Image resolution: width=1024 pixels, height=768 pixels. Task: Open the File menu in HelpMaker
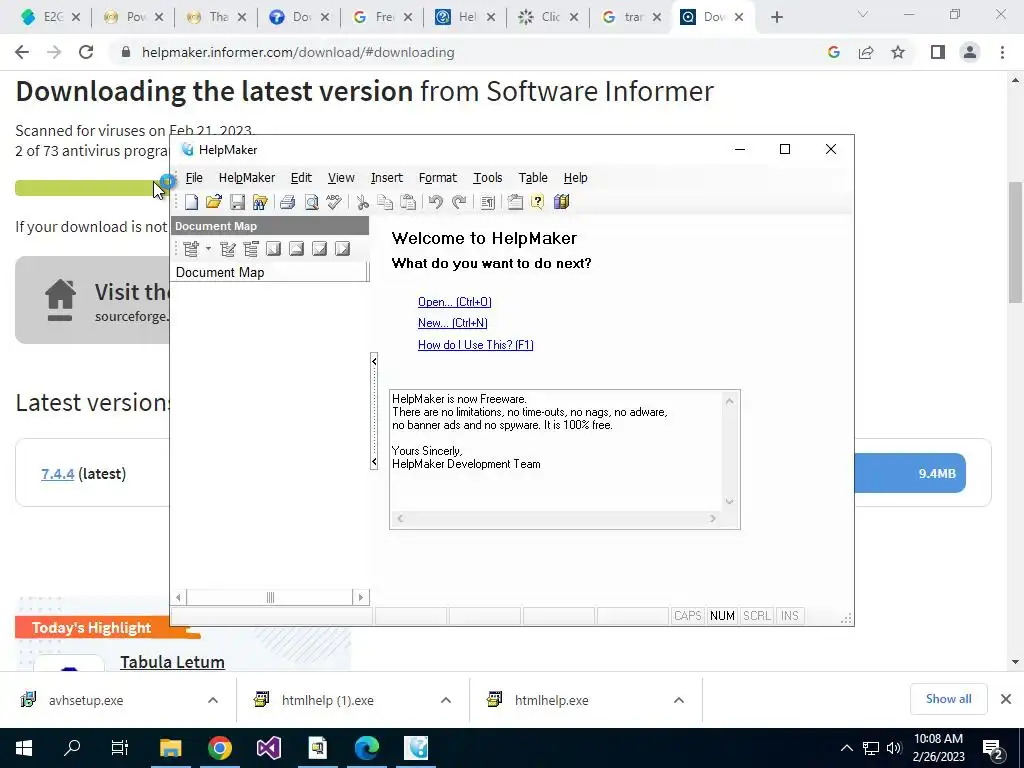194,178
